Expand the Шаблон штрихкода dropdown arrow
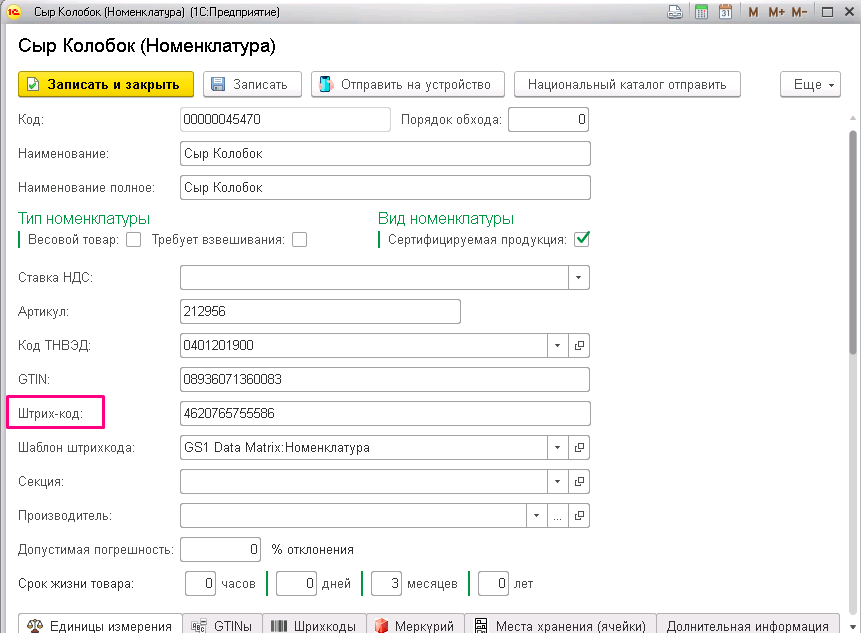Image resolution: width=861 pixels, height=633 pixels. [x=557, y=448]
